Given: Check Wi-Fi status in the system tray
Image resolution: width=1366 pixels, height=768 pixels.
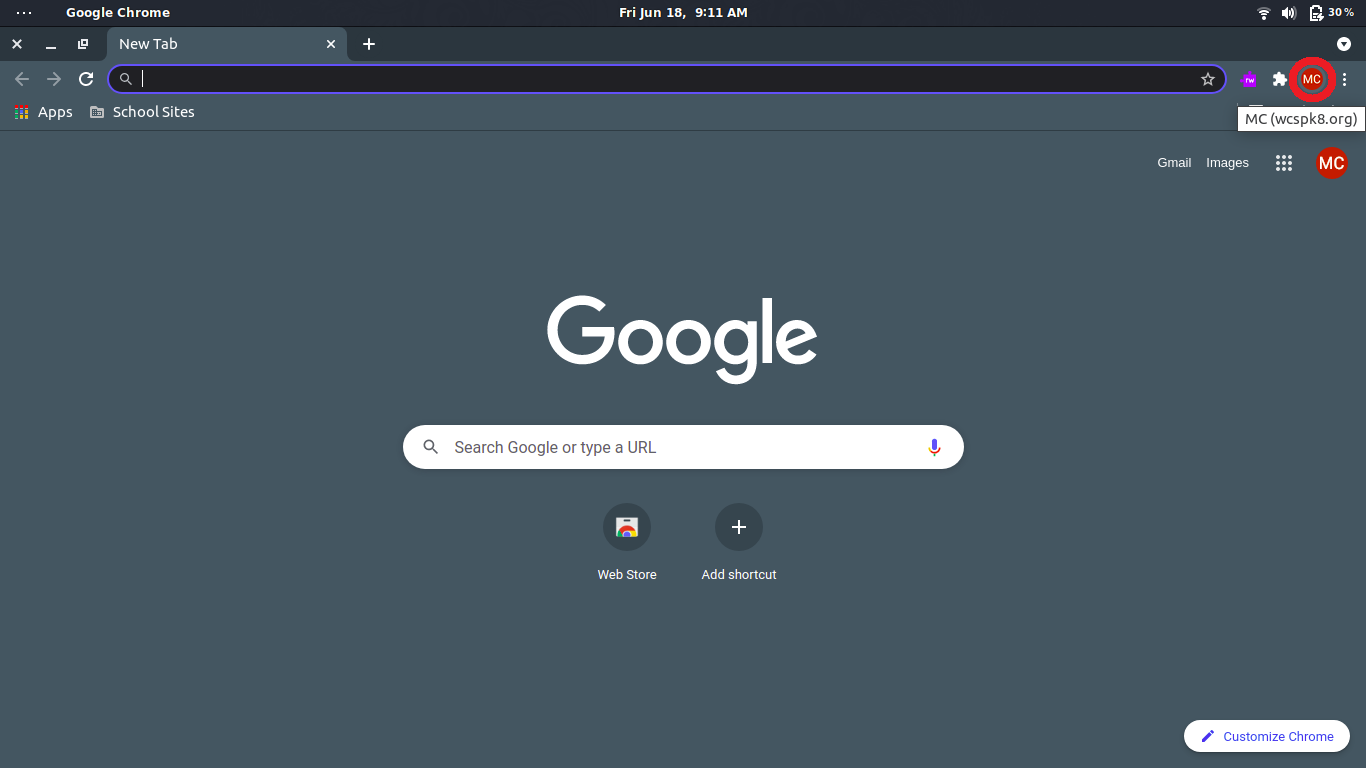Looking at the screenshot, I should (x=1264, y=13).
